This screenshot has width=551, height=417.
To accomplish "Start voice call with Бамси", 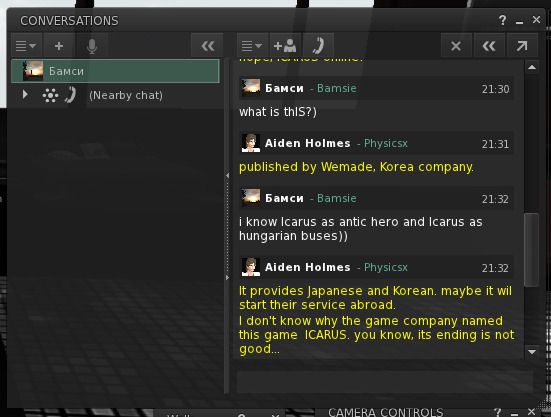I will (x=318, y=46).
